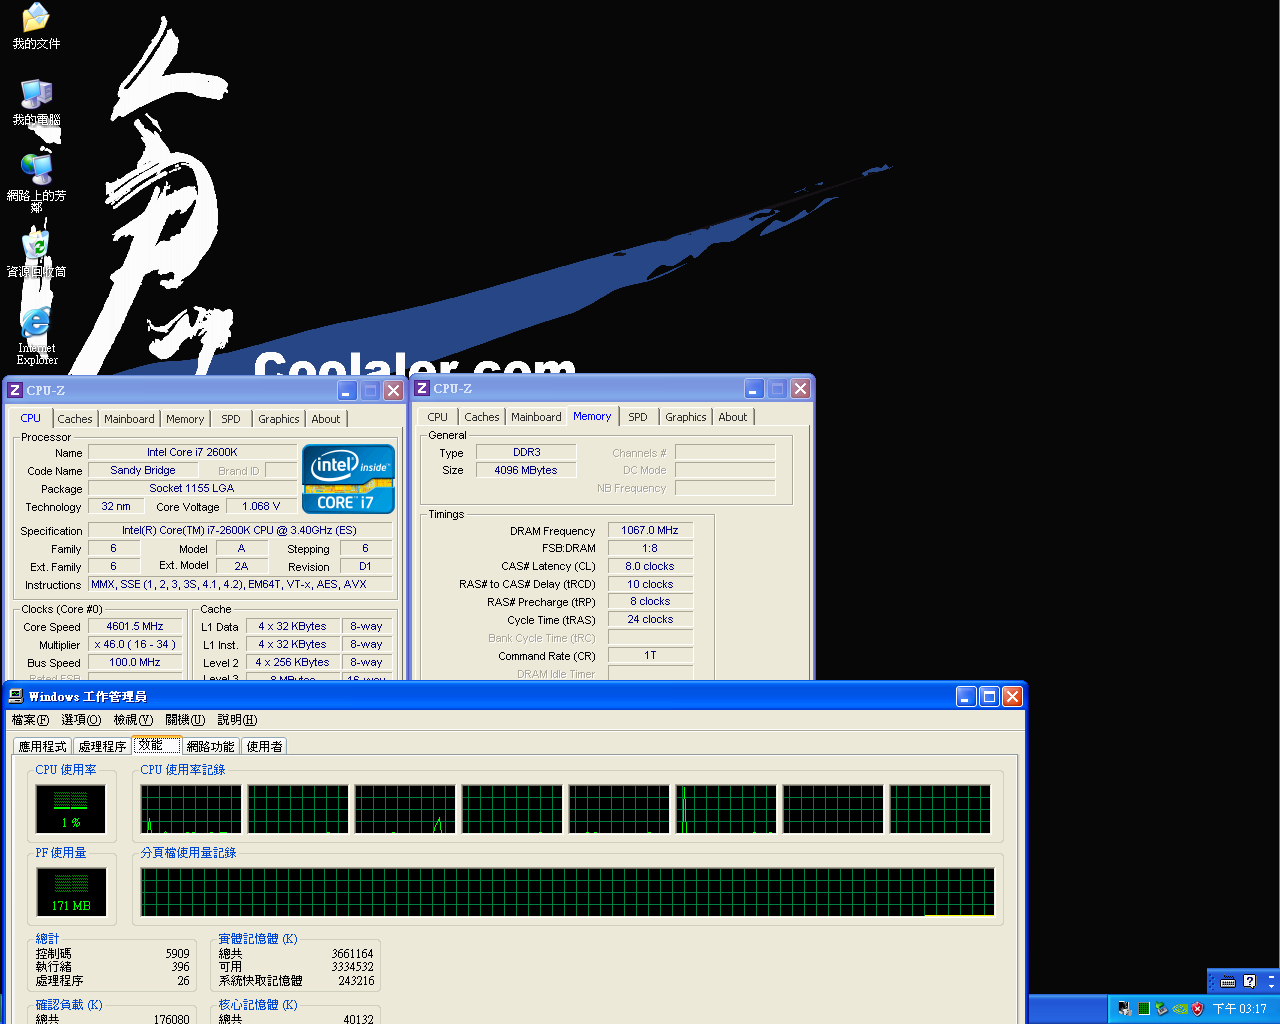This screenshot has width=1280, height=1024.
Task: Open language bar options small arrow
Action: click(x=1271, y=986)
